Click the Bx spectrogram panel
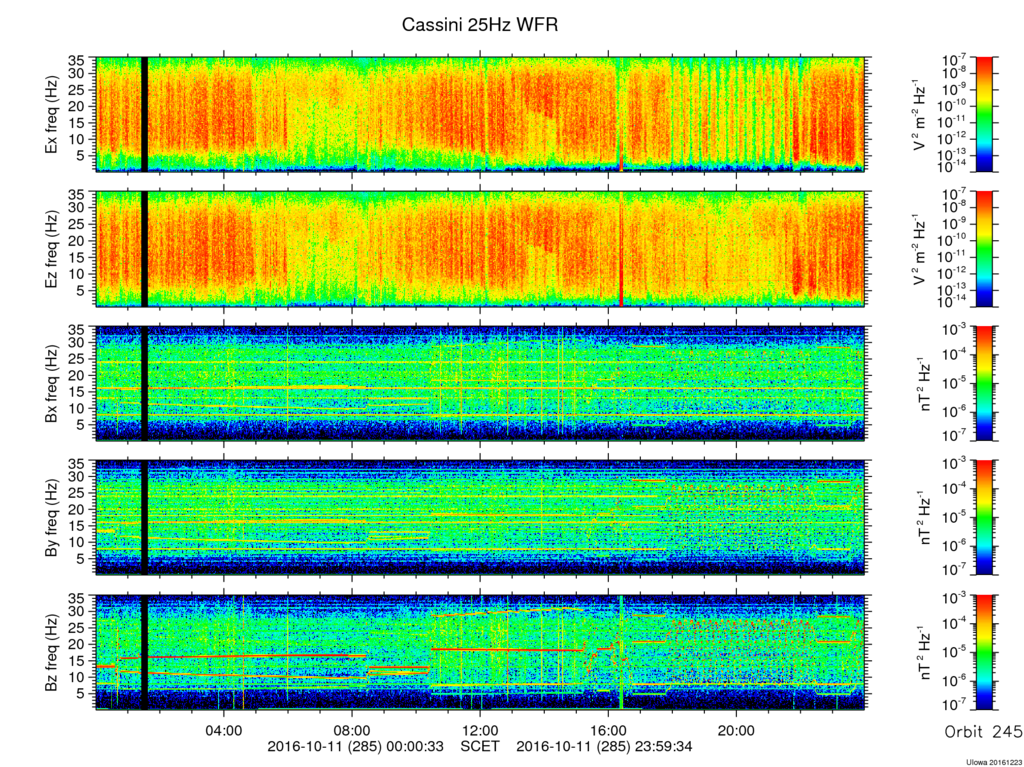The width and height of the screenshot is (1024, 767). coord(481,384)
